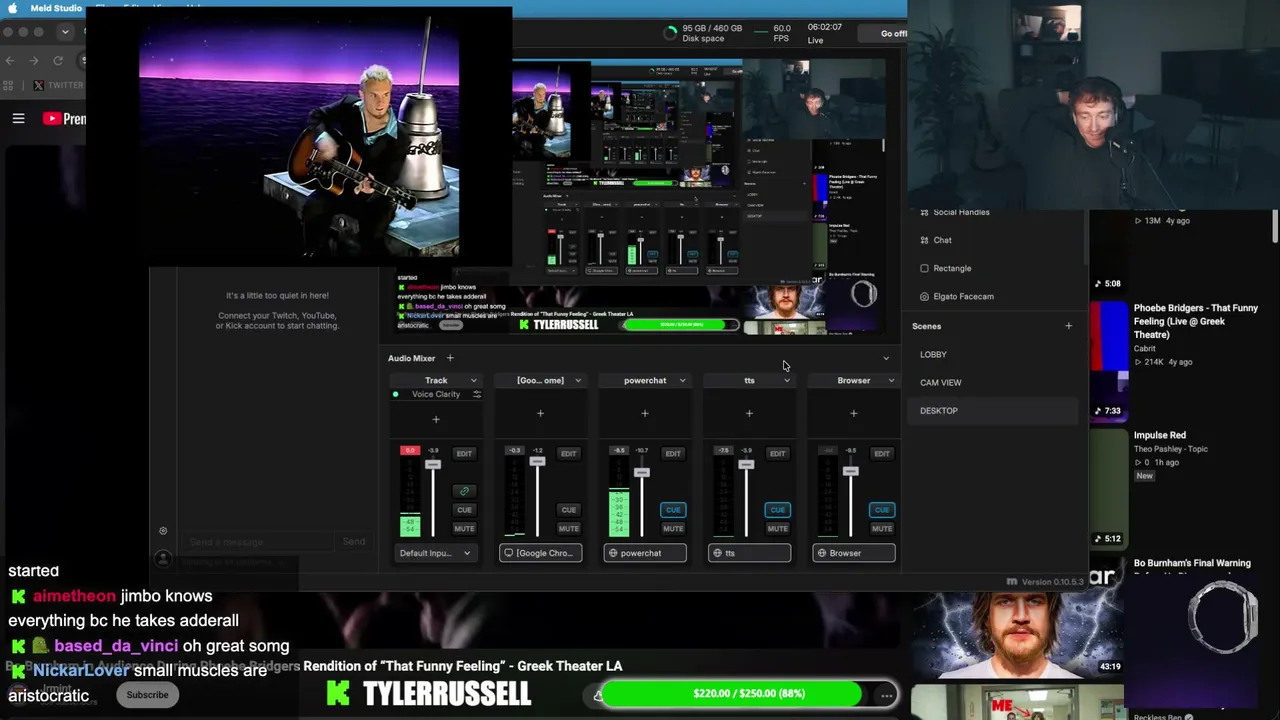Add an effect to the powerchat channel
Image resolution: width=1280 pixels, height=720 pixels.
(x=645, y=413)
